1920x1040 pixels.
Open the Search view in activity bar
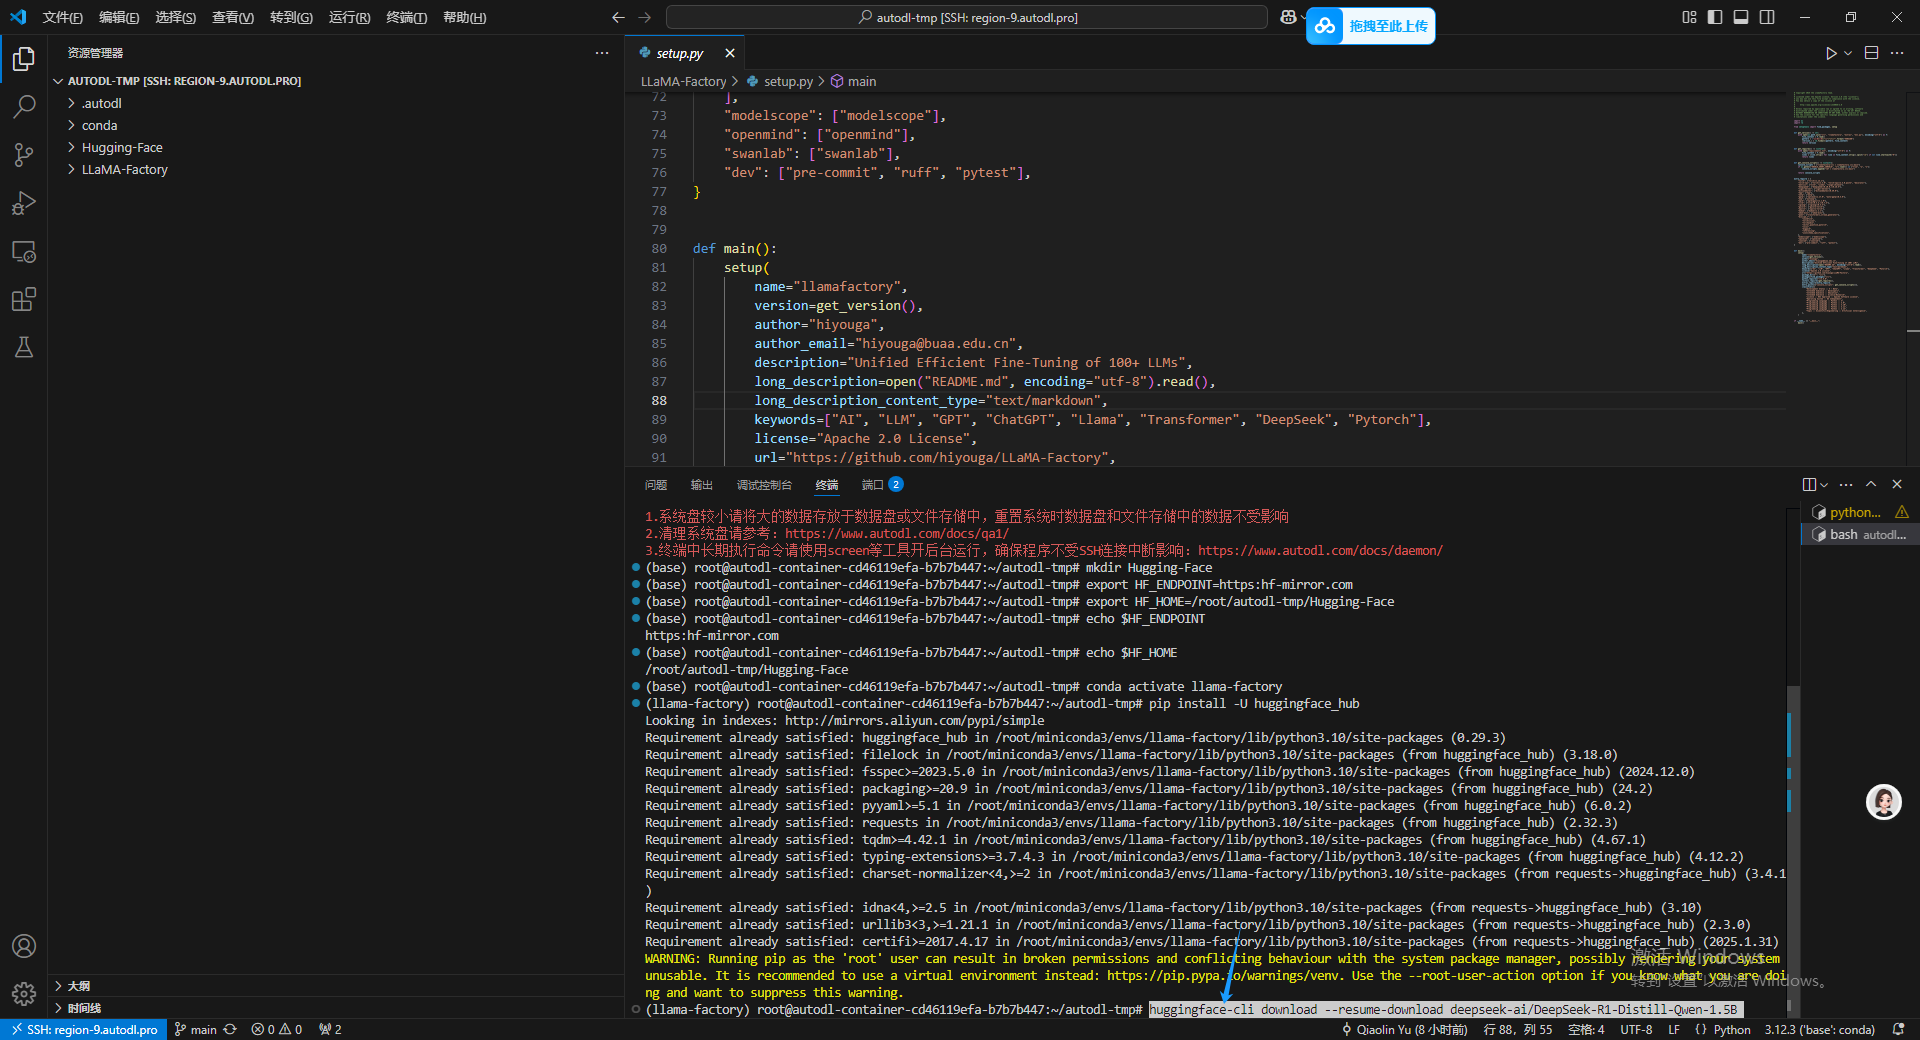tap(24, 107)
